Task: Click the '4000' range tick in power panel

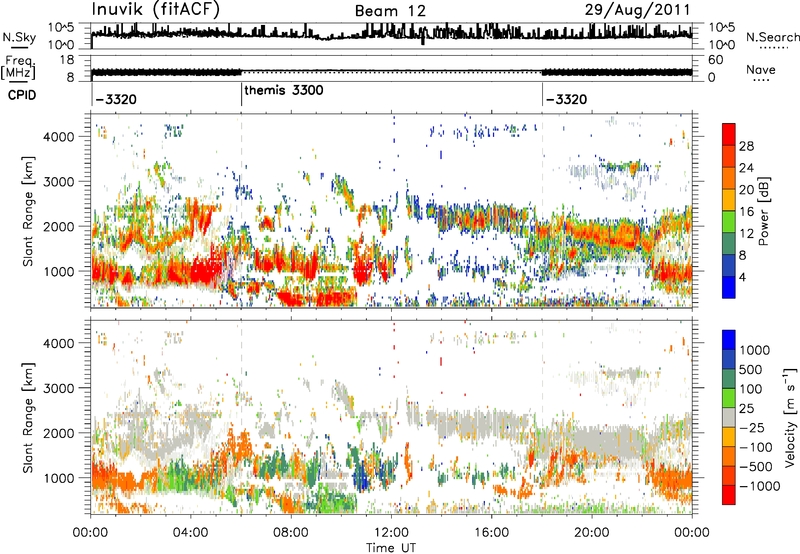Action: (x=58, y=137)
